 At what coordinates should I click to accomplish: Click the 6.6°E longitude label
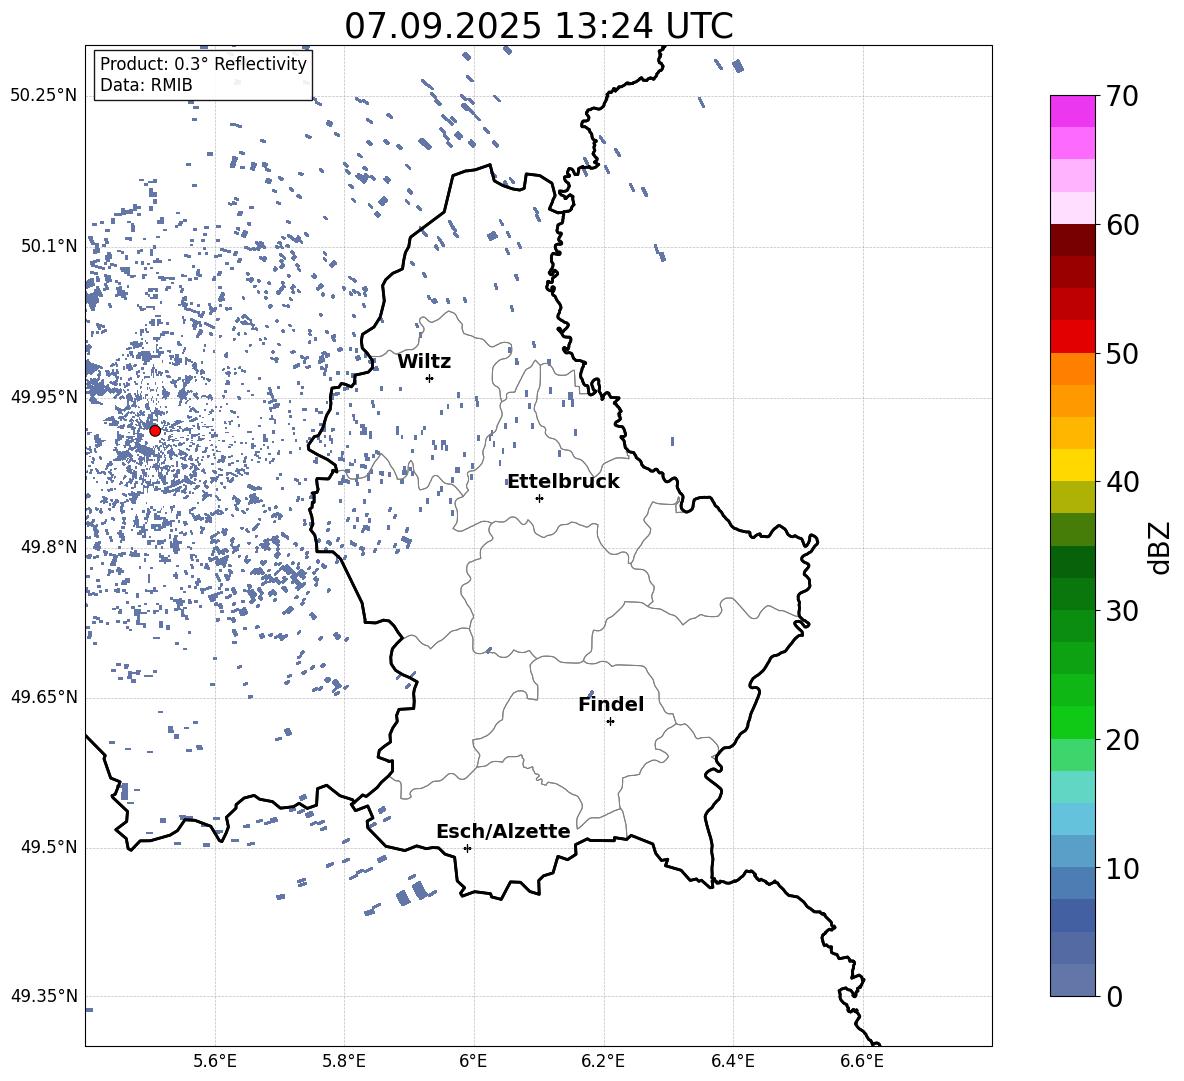point(862,1061)
